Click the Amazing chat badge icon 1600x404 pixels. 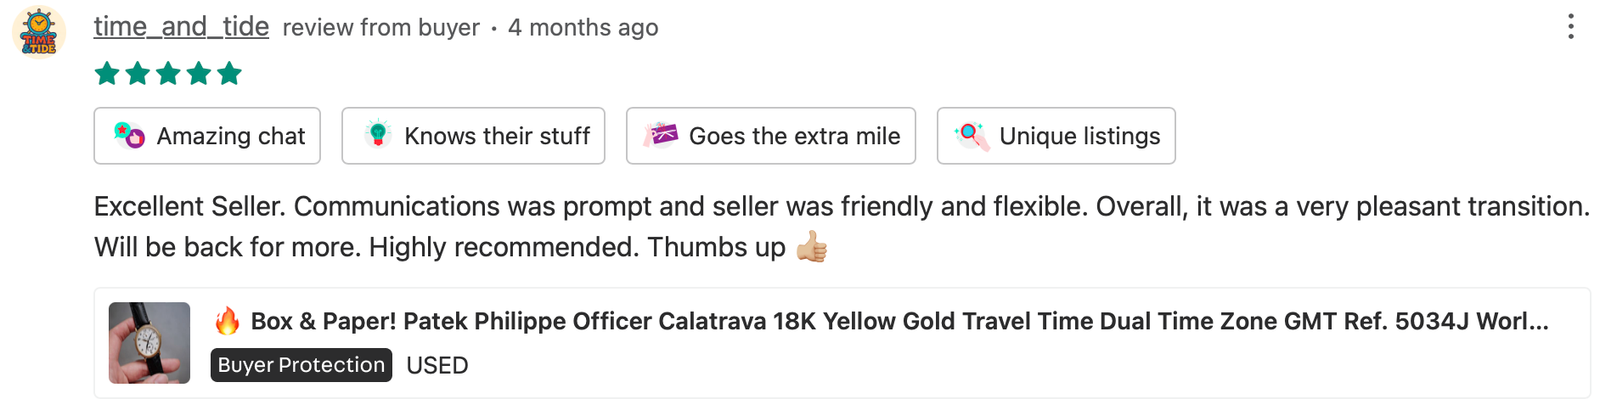130,135
